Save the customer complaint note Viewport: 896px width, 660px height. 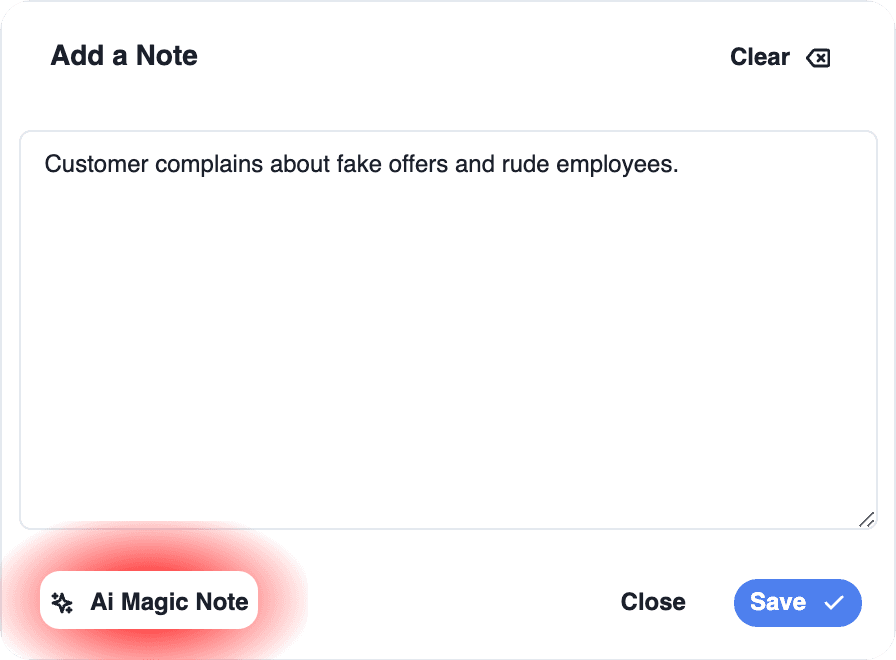798,603
